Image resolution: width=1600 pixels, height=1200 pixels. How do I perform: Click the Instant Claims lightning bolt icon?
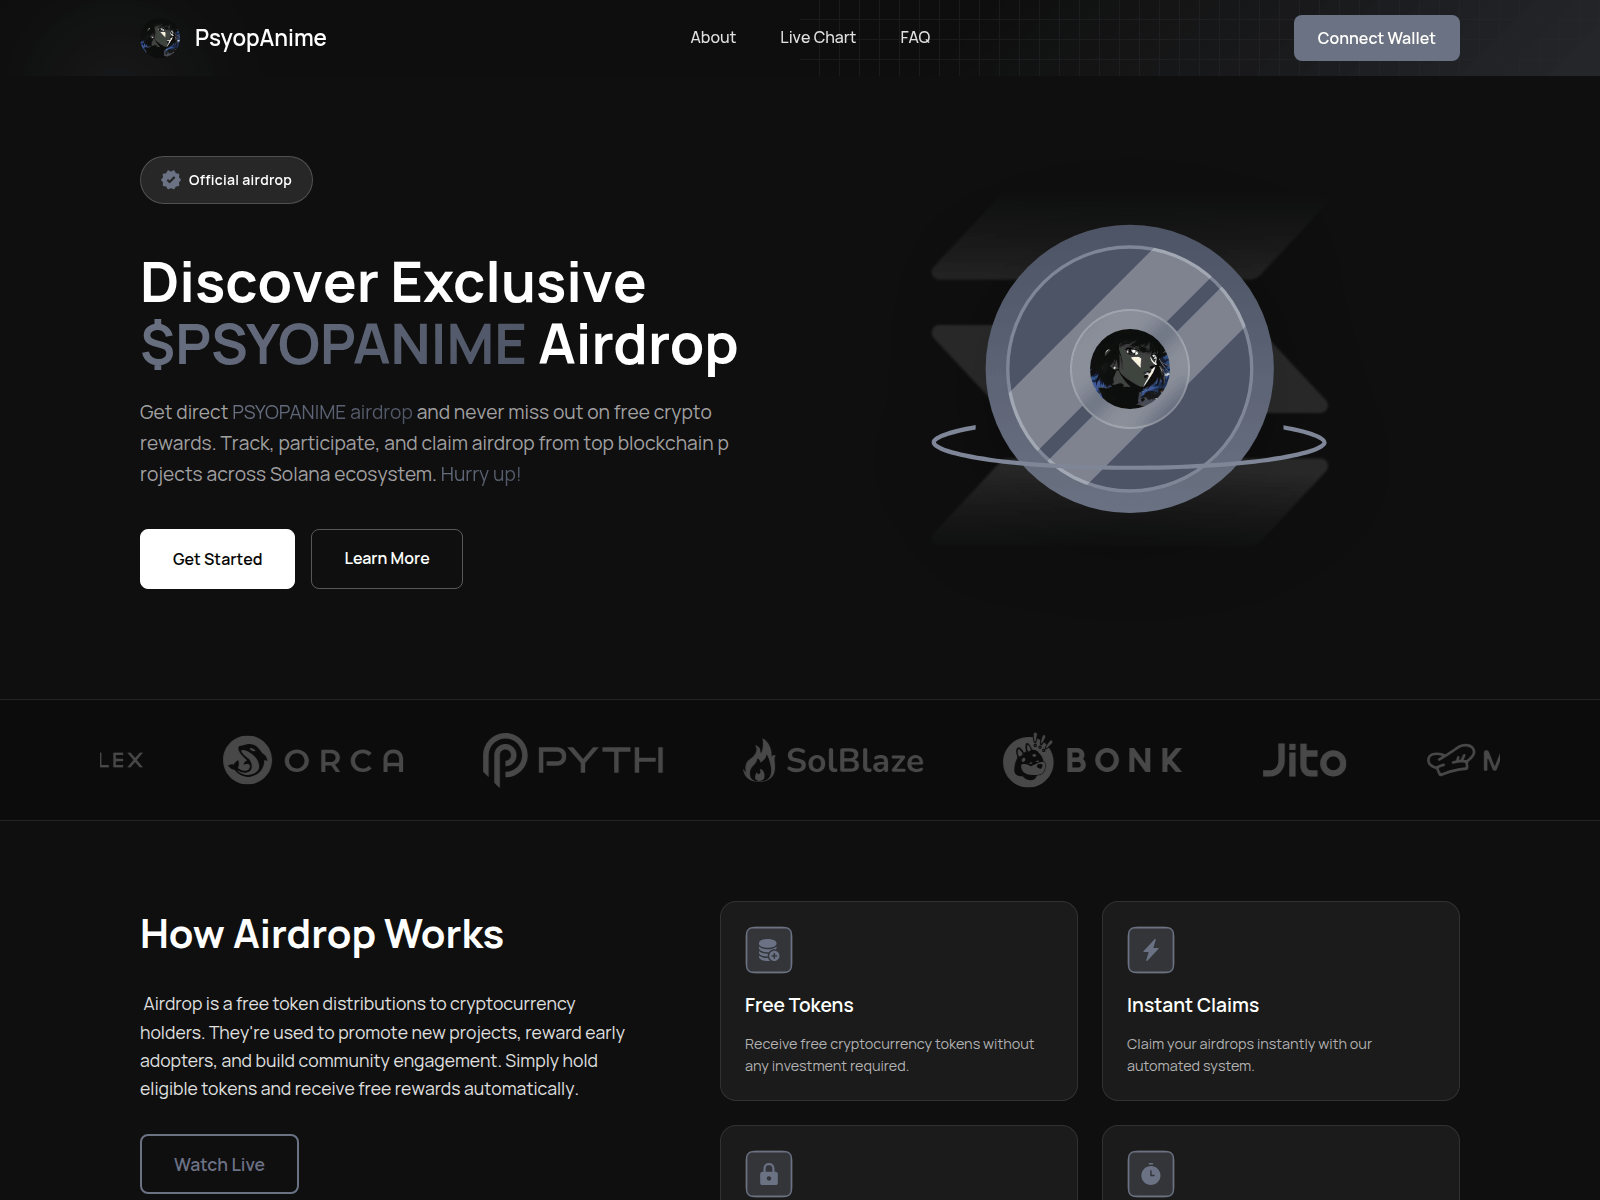point(1150,950)
